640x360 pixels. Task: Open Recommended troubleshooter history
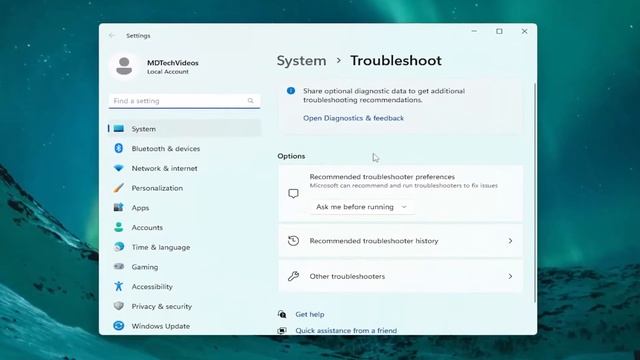tap(400, 241)
